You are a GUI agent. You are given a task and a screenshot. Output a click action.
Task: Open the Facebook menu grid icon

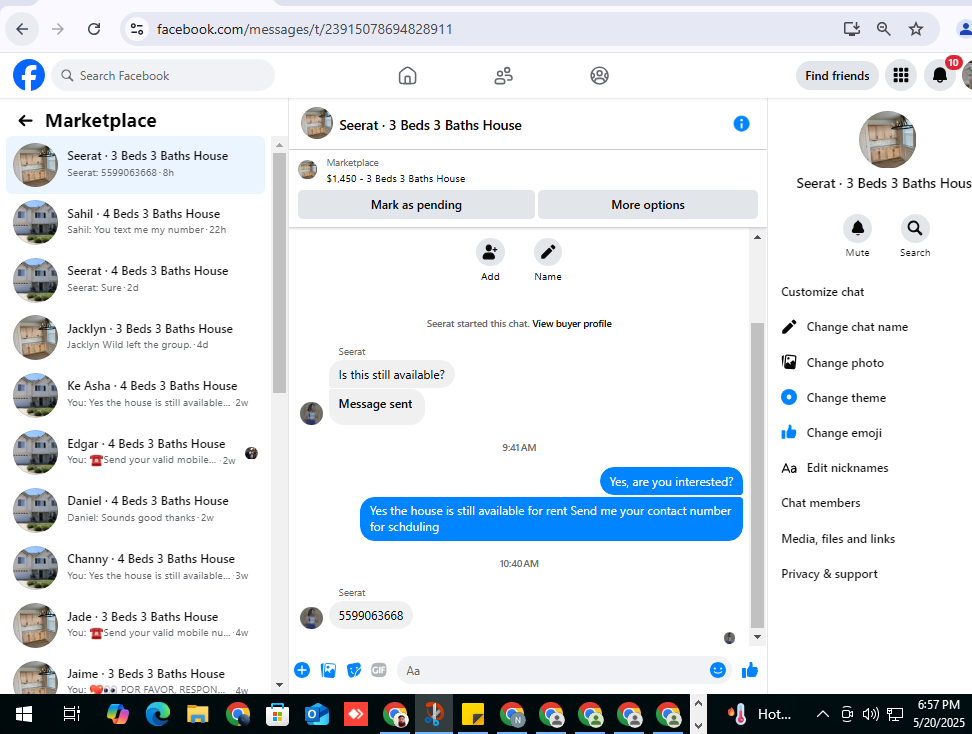click(901, 76)
